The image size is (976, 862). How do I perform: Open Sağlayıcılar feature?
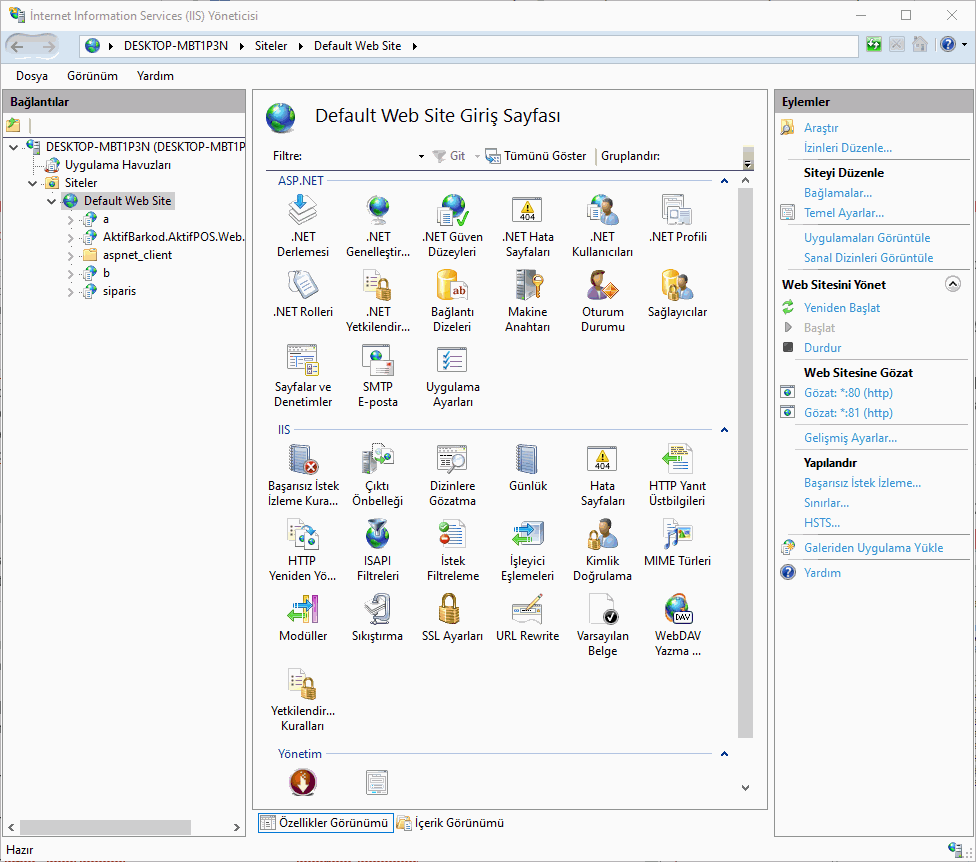(677, 293)
